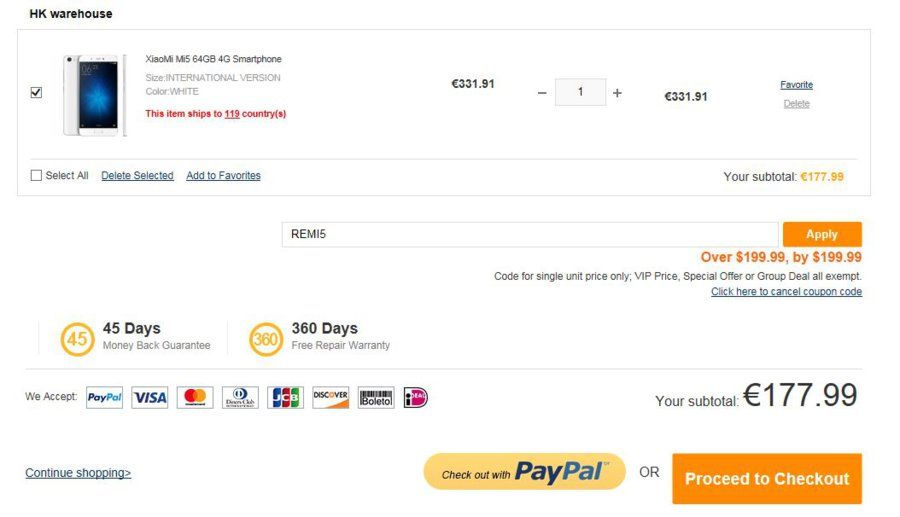Click the VISA card icon
This screenshot has height=517, width=900.
[x=150, y=397]
